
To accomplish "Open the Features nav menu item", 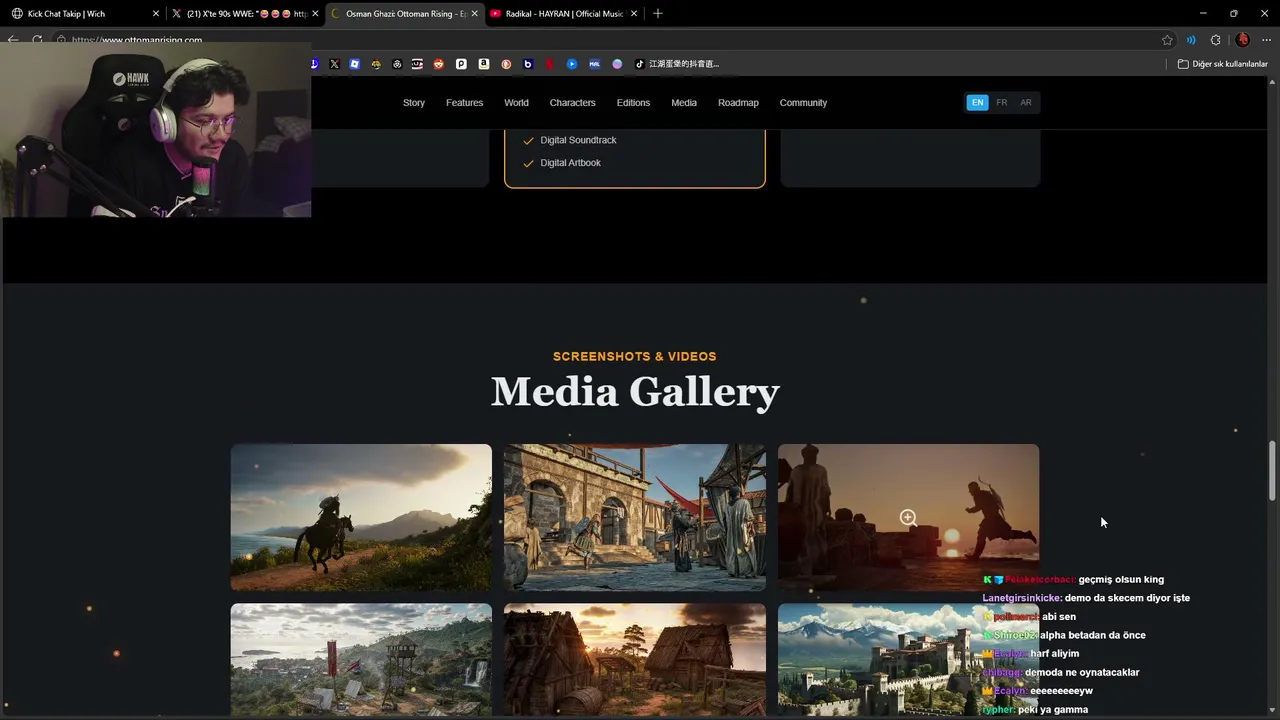I will tap(464, 103).
